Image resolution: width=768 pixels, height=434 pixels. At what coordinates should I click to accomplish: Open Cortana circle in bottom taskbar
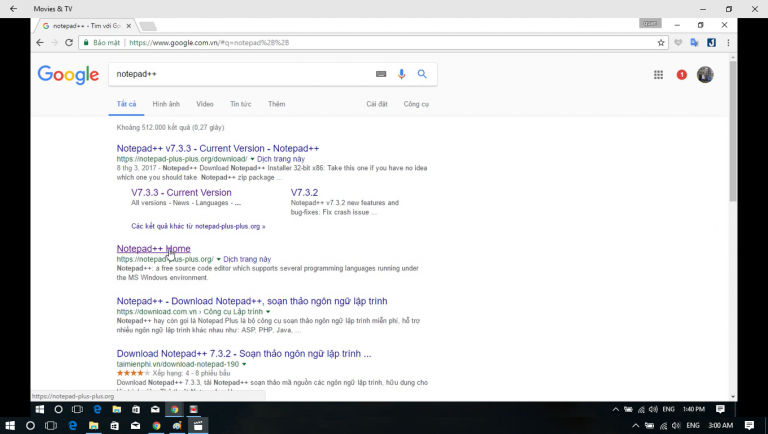[x=30, y=426]
